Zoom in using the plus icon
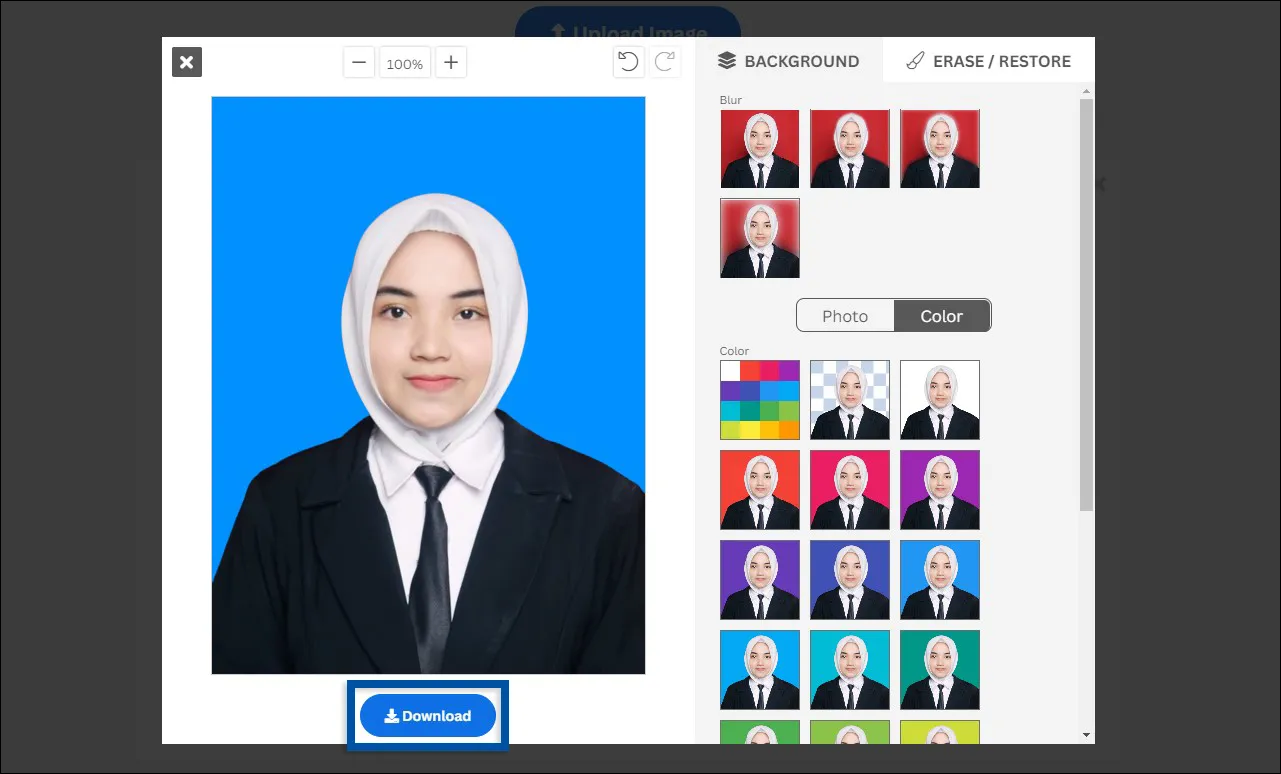1281x774 pixels. [450, 61]
